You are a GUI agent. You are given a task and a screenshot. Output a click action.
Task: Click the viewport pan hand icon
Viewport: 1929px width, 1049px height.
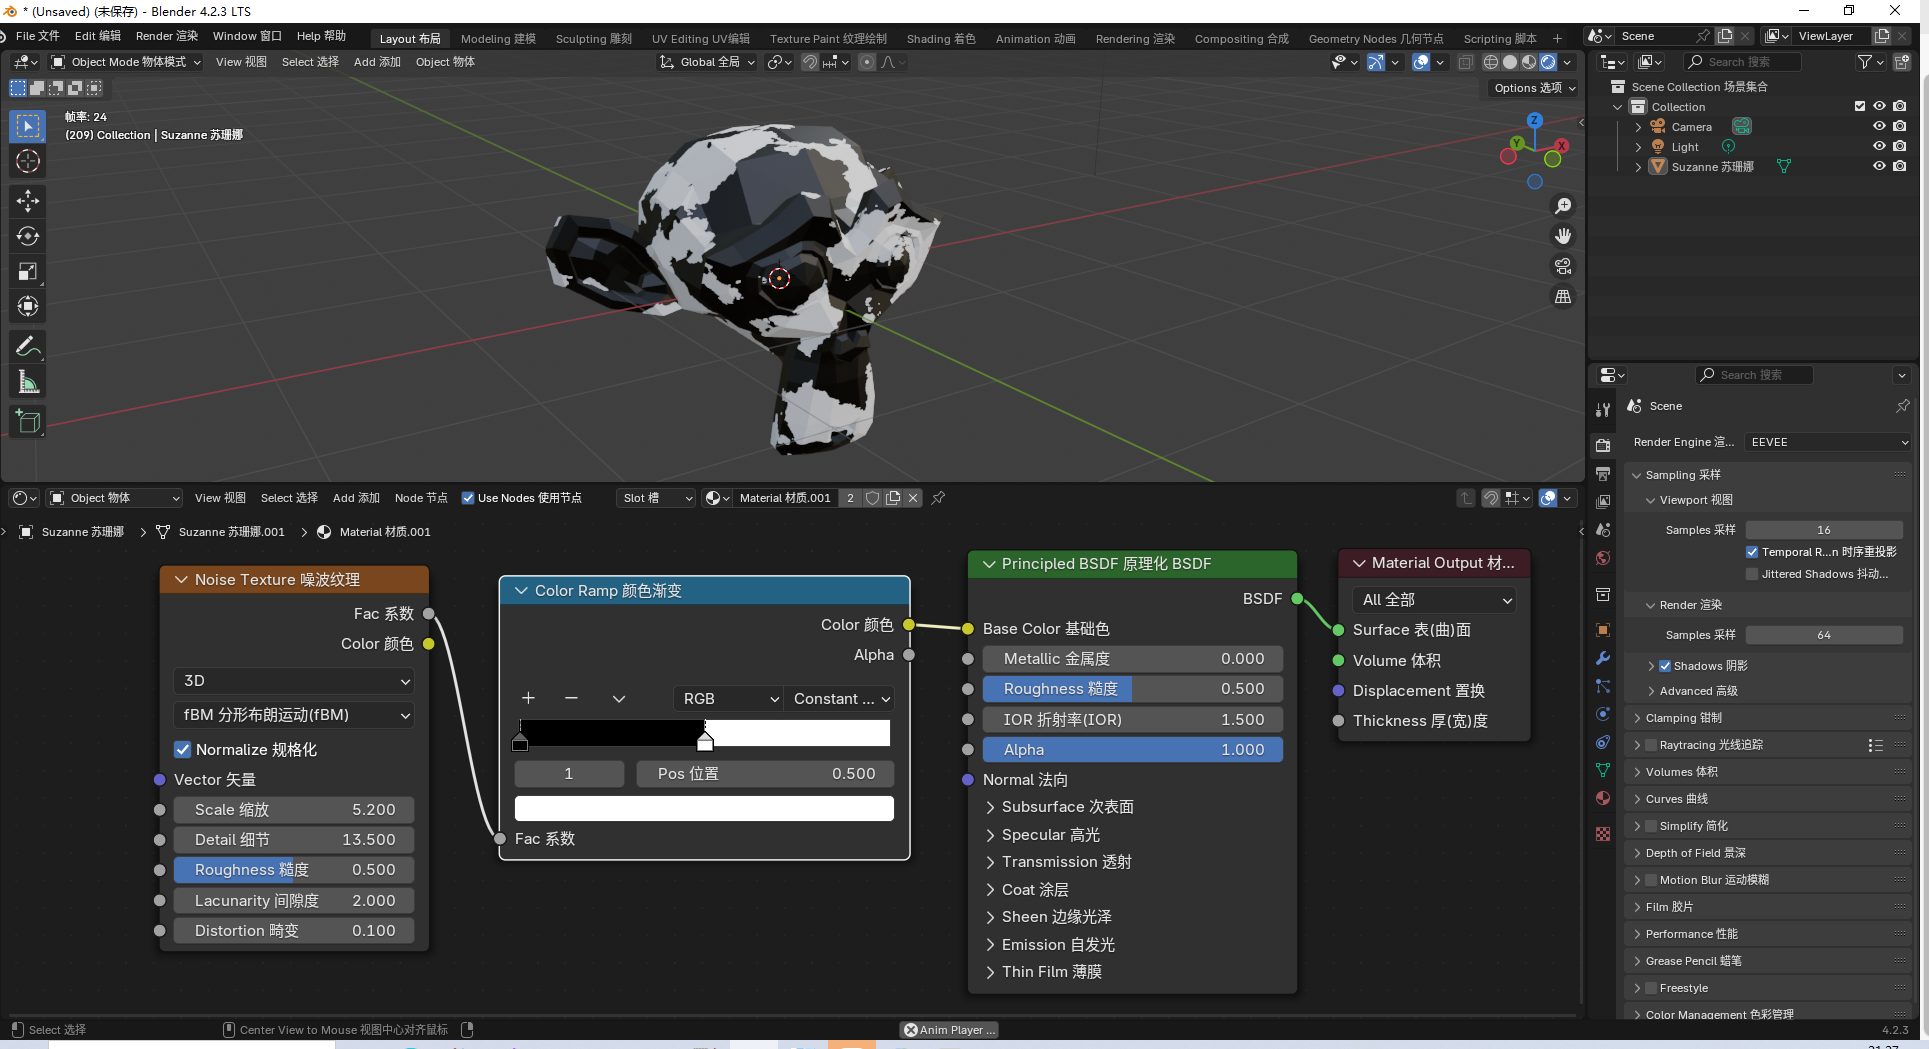click(x=1563, y=236)
